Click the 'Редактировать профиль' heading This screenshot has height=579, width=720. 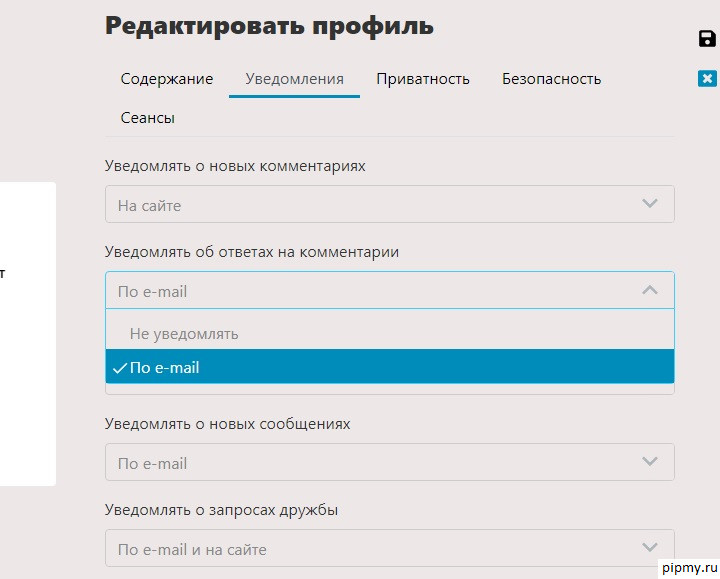pos(269,26)
